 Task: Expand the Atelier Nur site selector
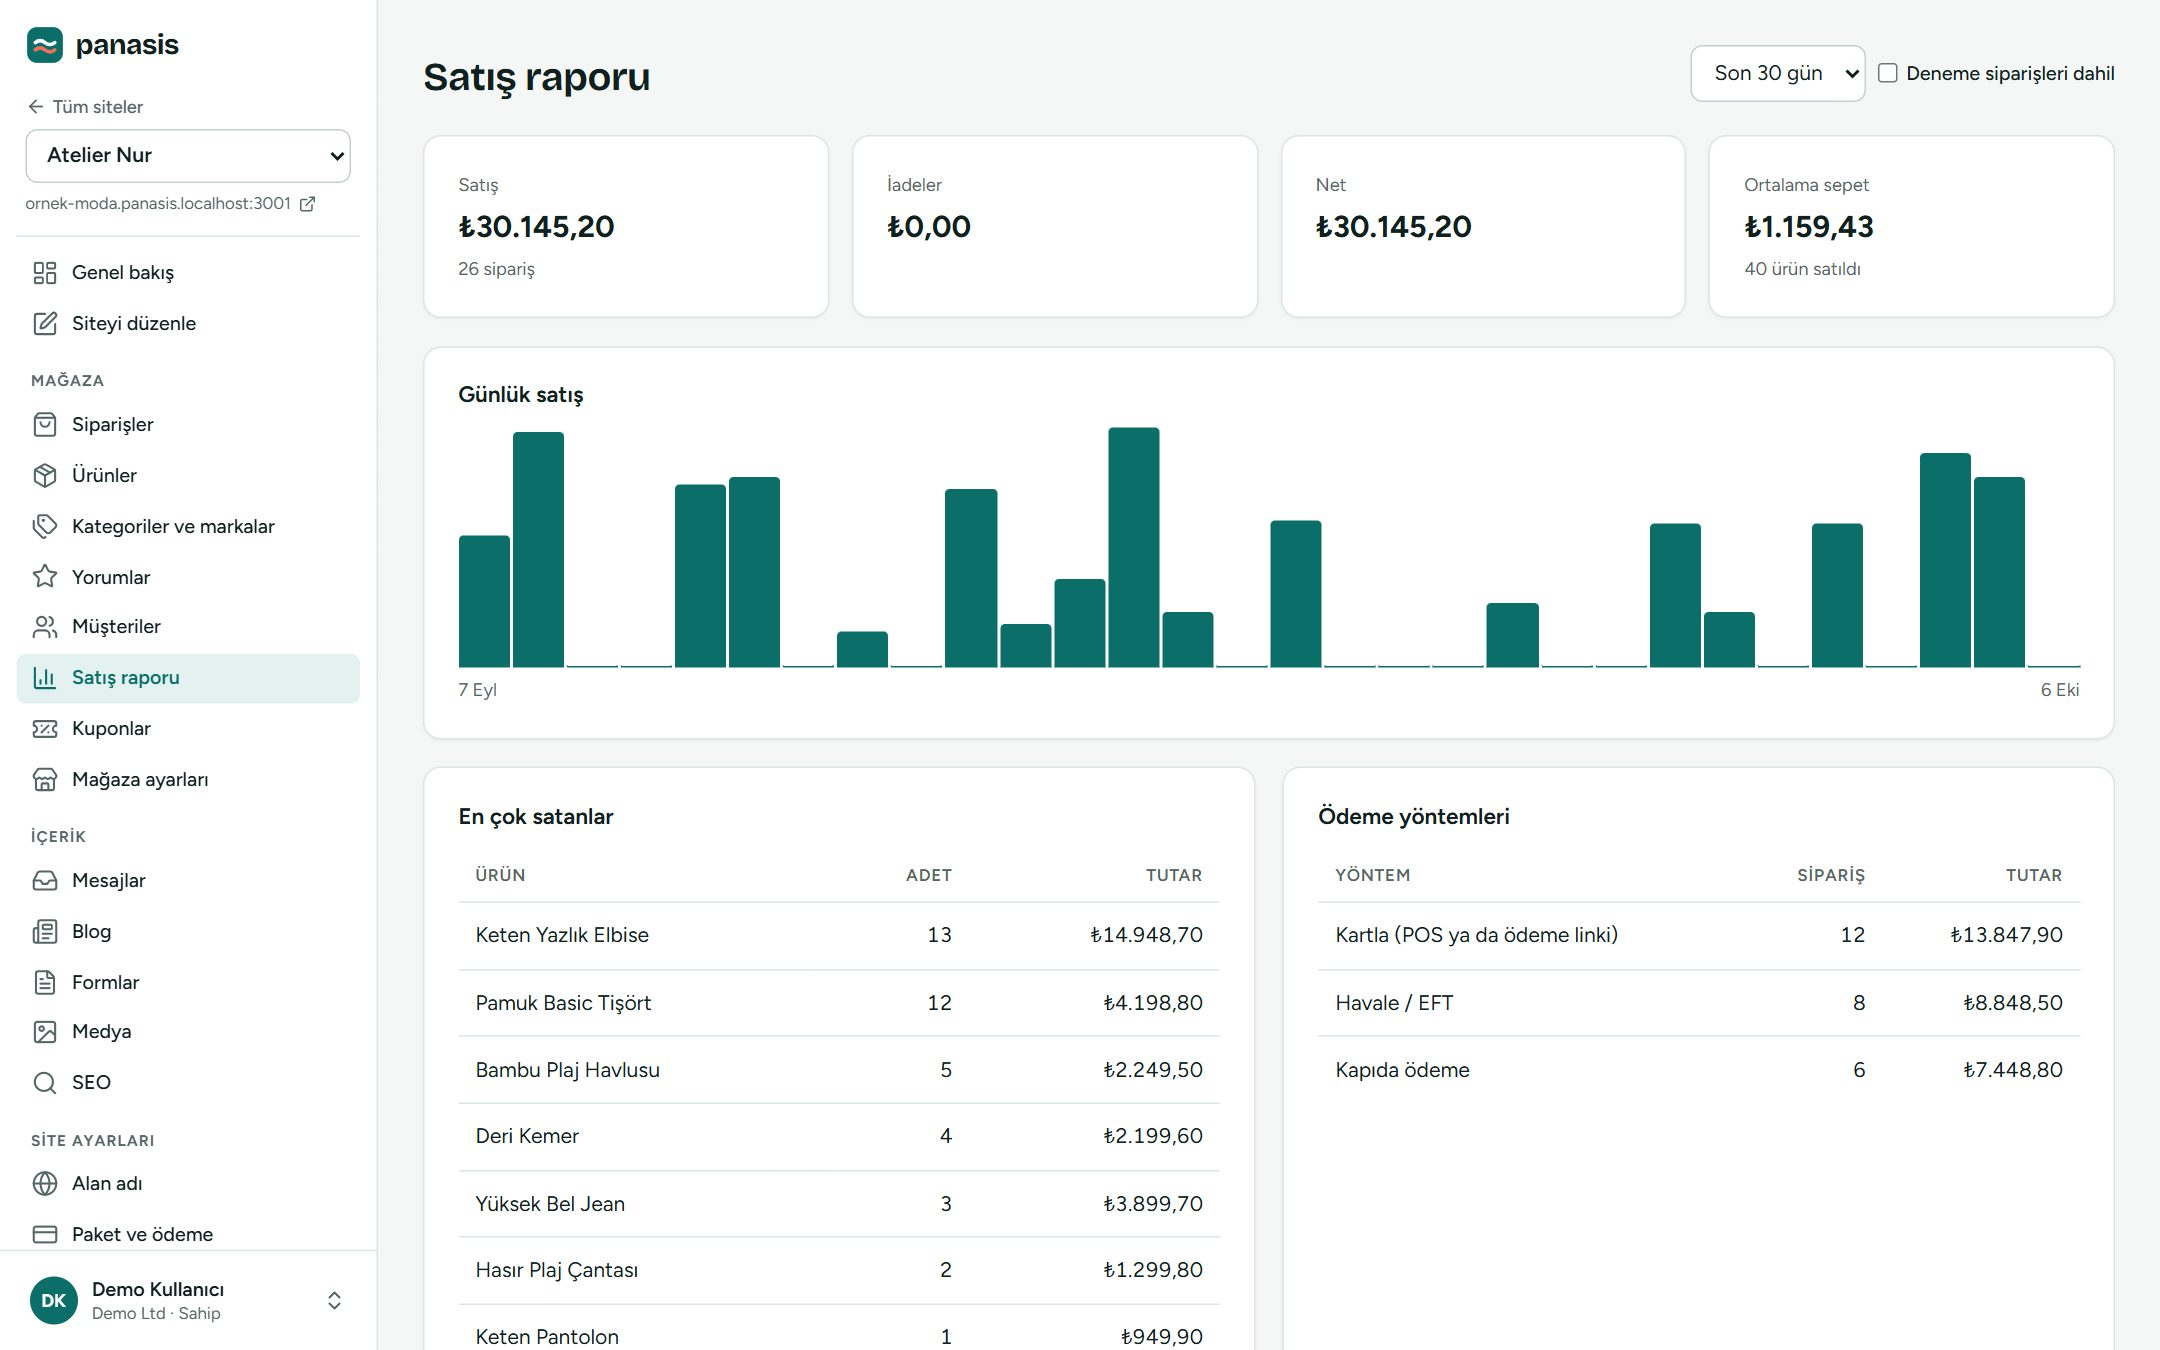click(188, 156)
